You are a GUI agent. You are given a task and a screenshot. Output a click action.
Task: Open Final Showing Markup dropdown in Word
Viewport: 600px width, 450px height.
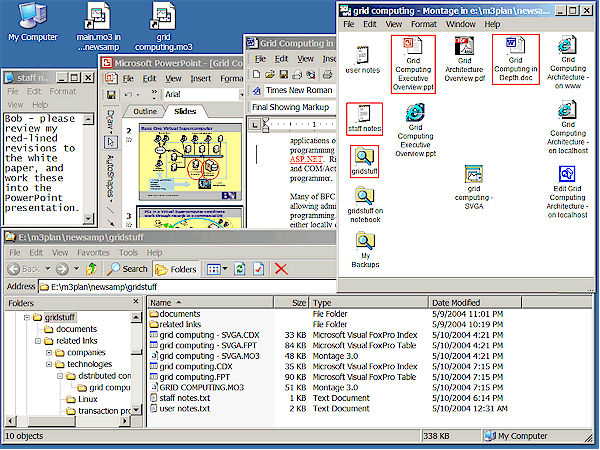pyautogui.click(x=293, y=107)
